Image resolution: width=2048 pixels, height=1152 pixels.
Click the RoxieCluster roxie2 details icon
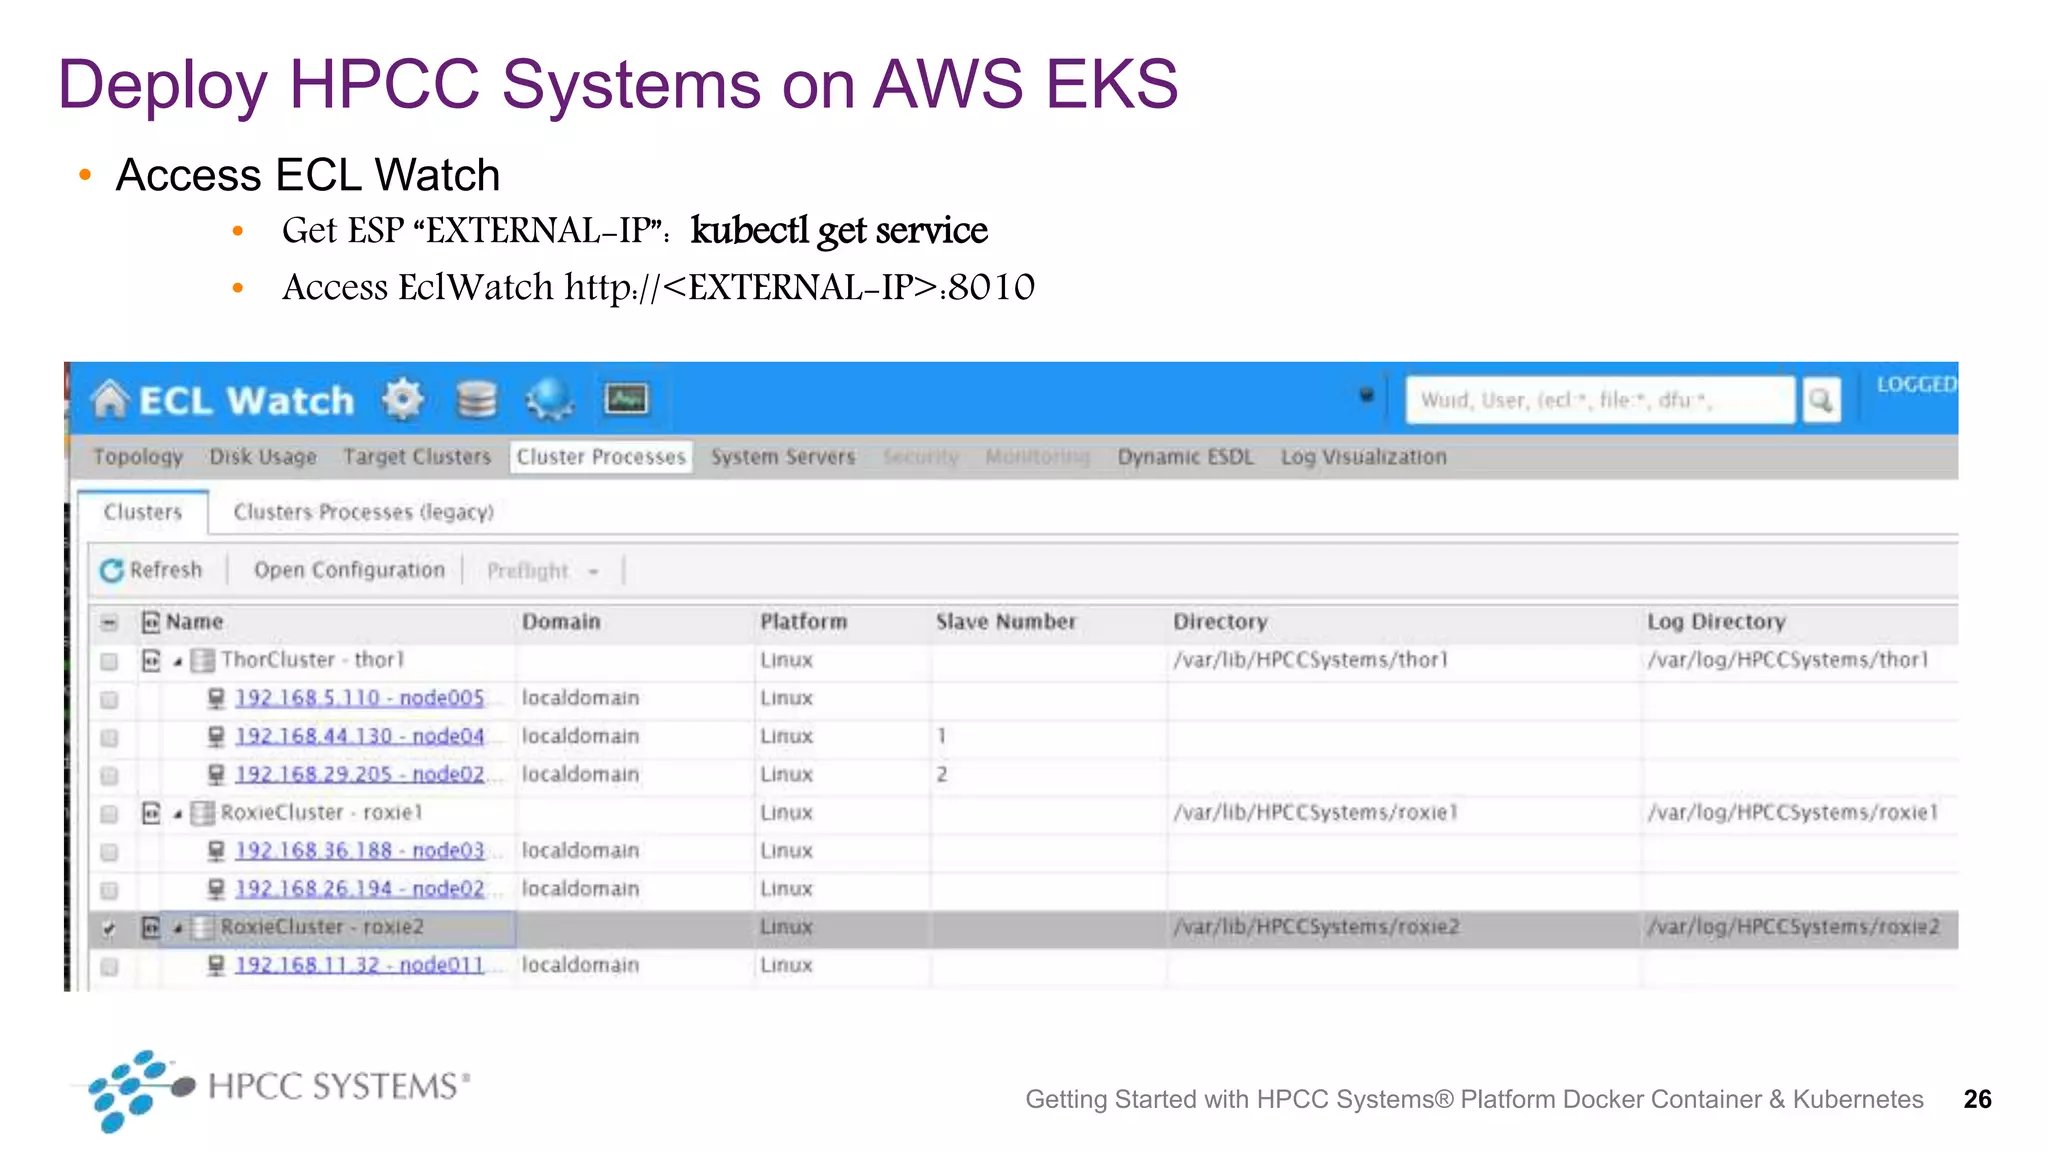point(151,927)
